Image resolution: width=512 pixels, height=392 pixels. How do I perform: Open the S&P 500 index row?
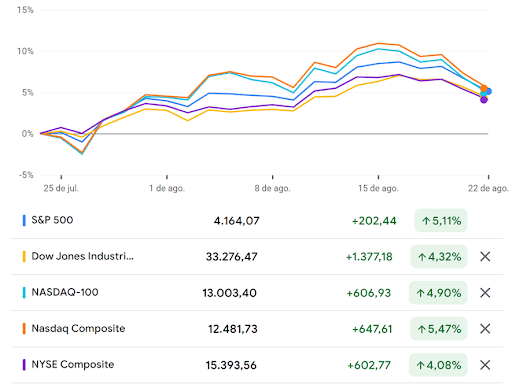pyautogui.click(x=257, y=221)
